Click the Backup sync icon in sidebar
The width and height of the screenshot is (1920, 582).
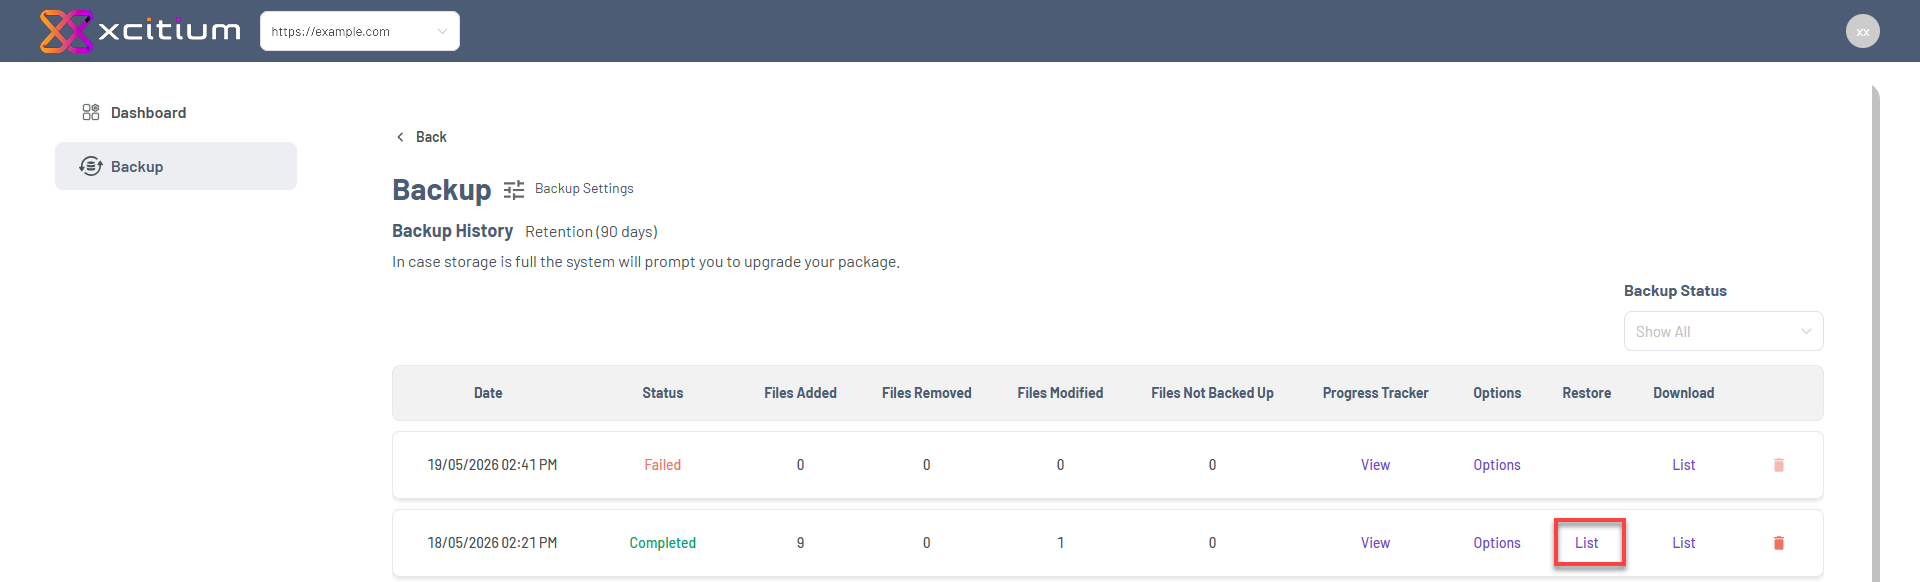tap(91, 166)
